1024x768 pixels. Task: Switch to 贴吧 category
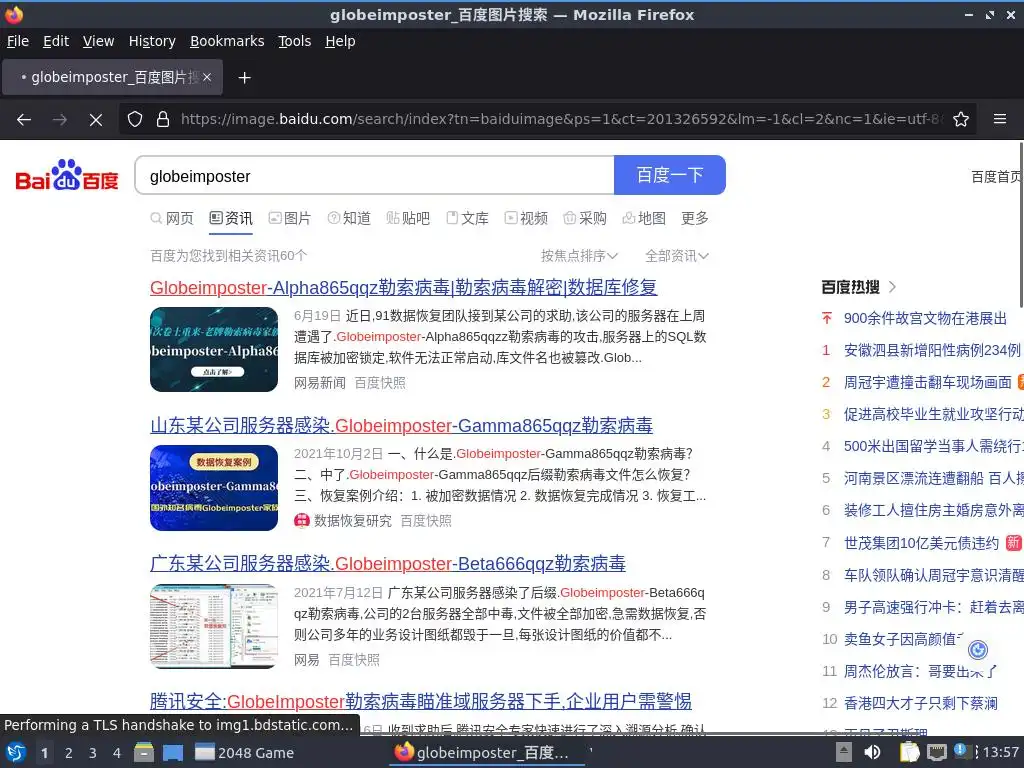(408, 218)
